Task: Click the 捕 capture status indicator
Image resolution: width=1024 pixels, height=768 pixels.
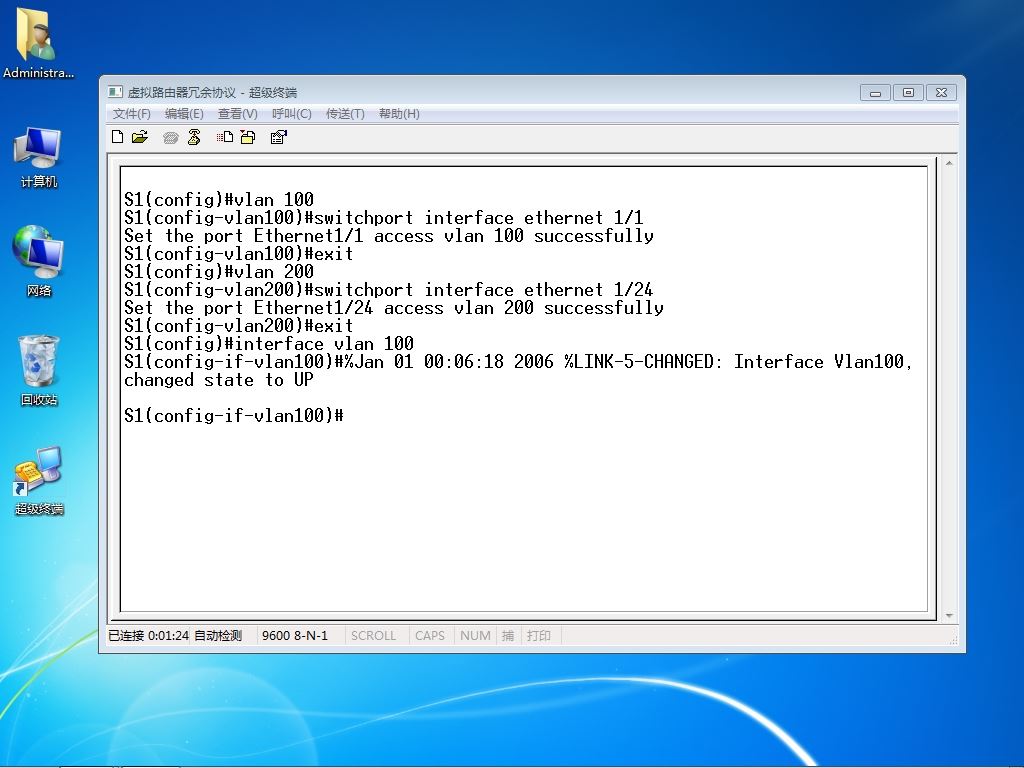Action: click(507, 635)
